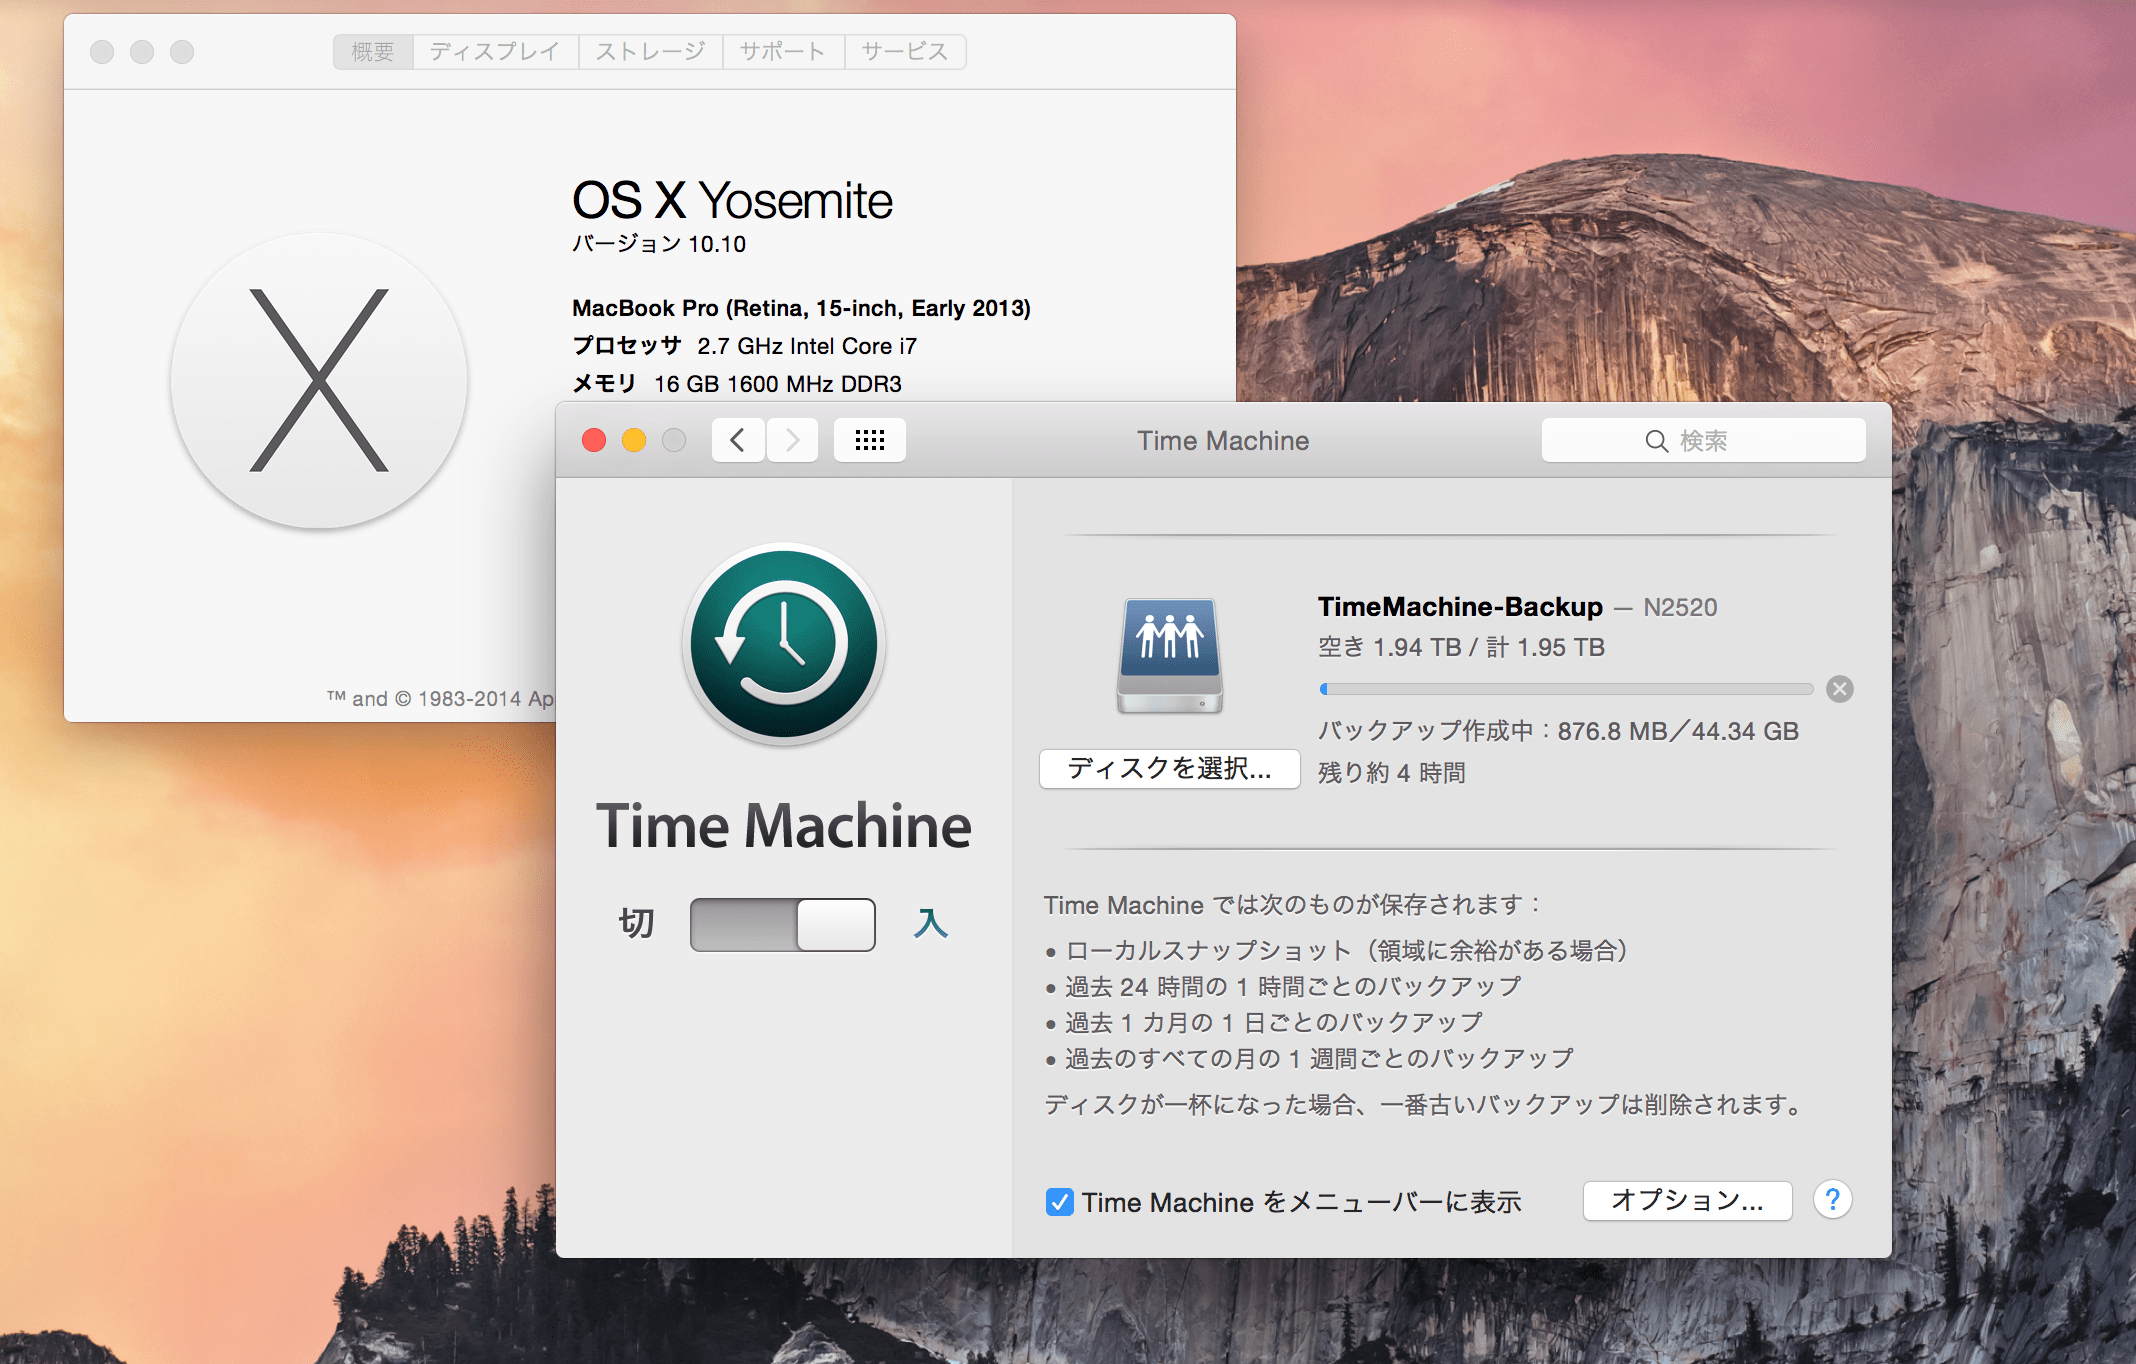Click the 過去のすべての月 bullet line

click(1309, 1058)
